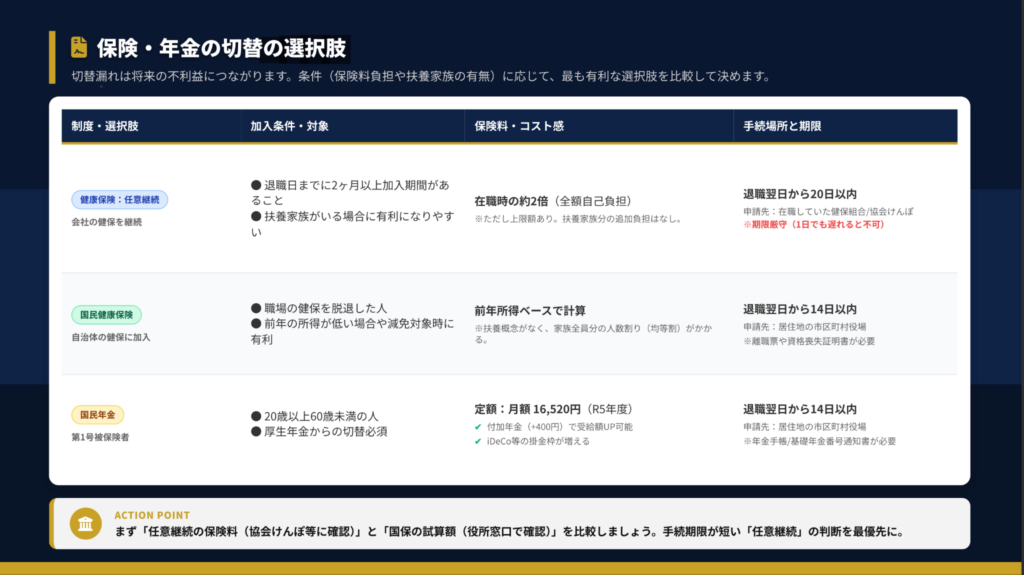Click the 会社の健保を継続 subtitle
The height and width of the screenshot is (575, 1024).
coord(107,222)
